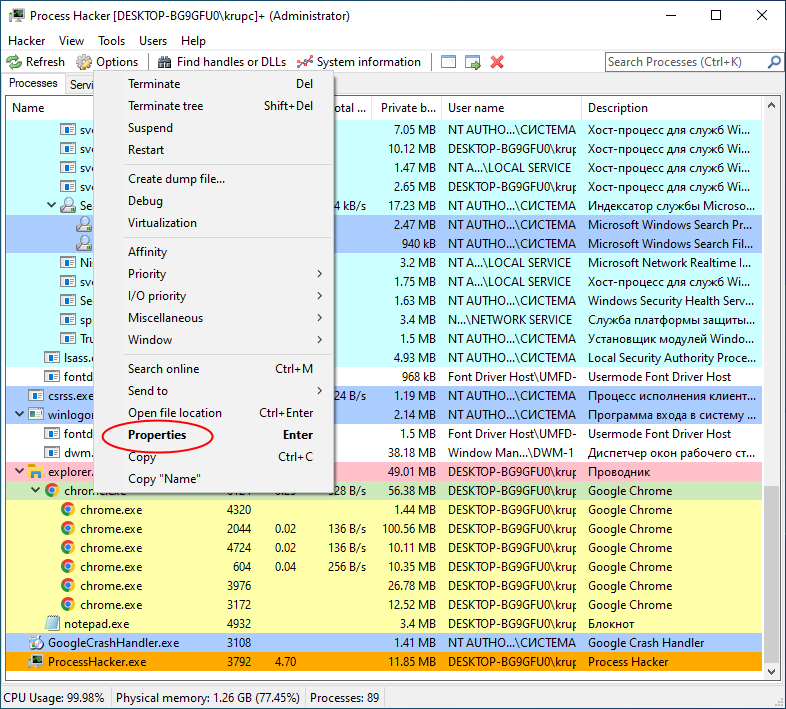Click the dwm process icon

[52, 453]
